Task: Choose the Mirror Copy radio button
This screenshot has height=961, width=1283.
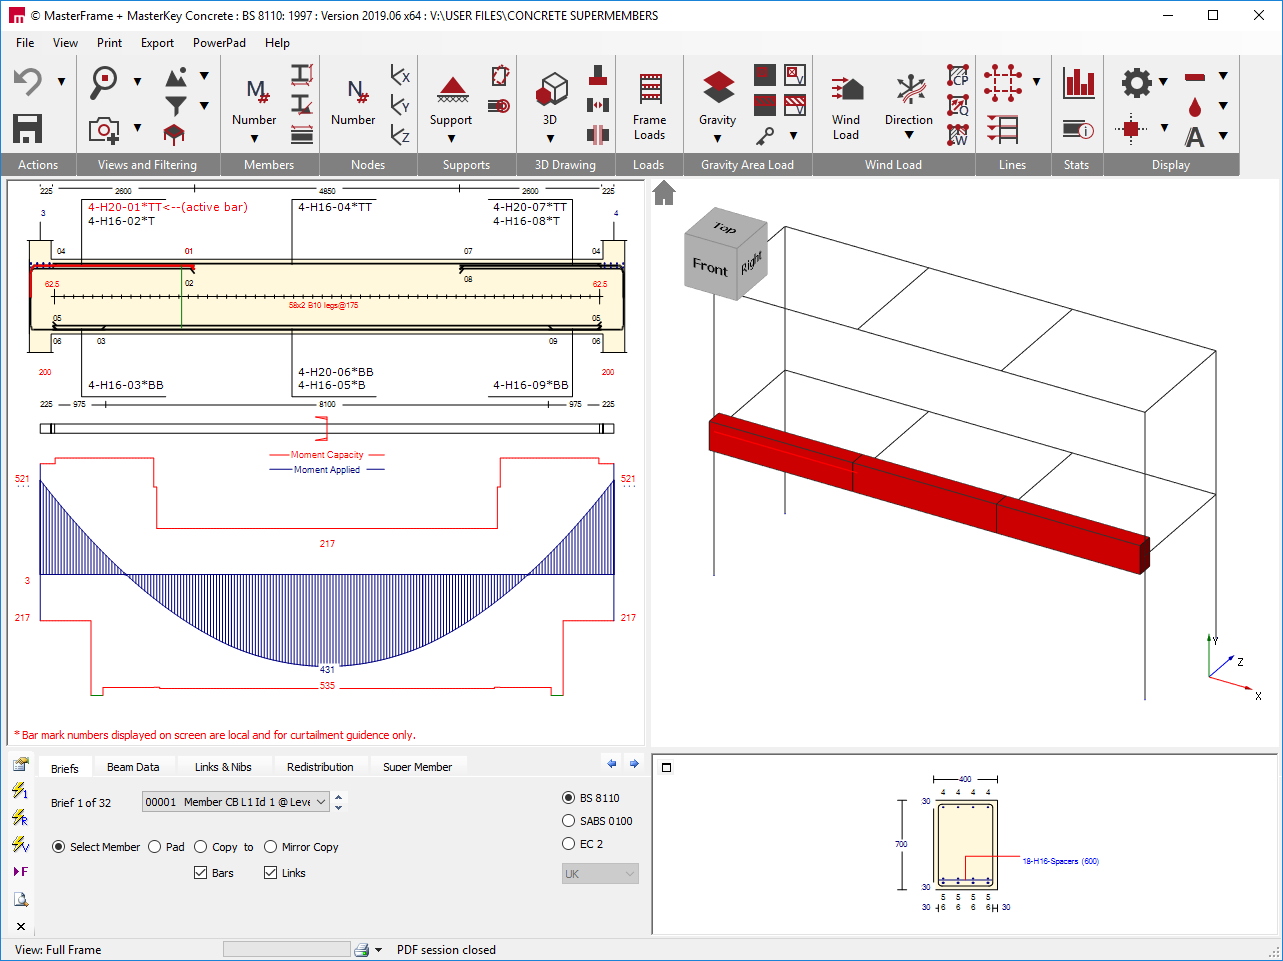Action: tap(271, 847)
